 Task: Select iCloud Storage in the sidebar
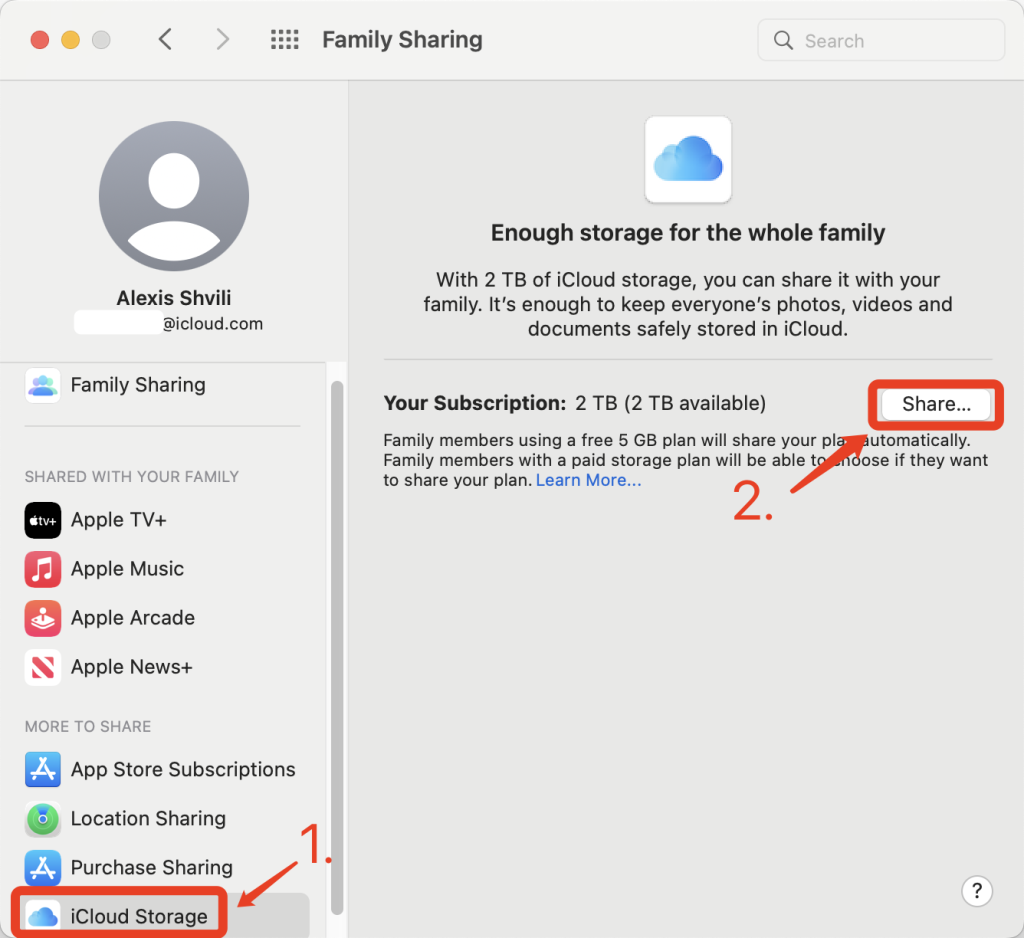pos(117,913)
